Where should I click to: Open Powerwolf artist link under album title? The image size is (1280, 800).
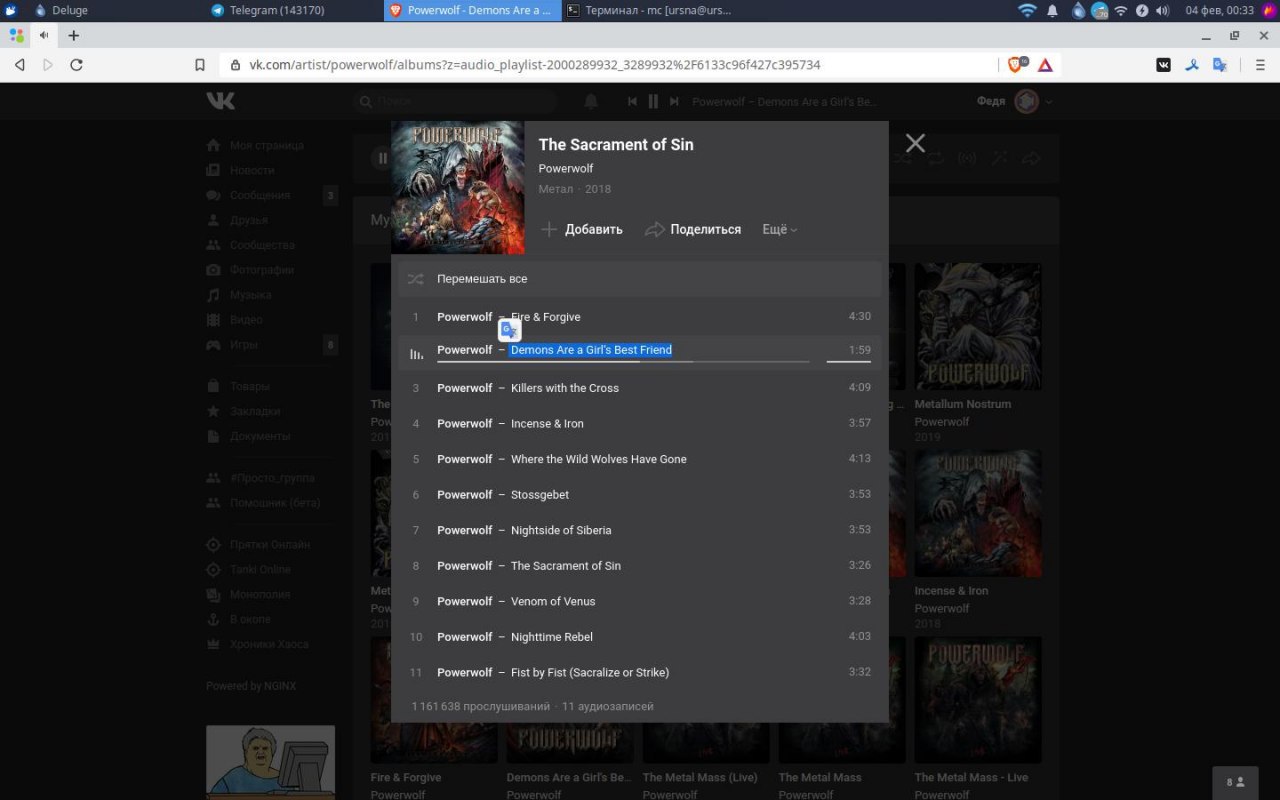[x=566, y=168]
